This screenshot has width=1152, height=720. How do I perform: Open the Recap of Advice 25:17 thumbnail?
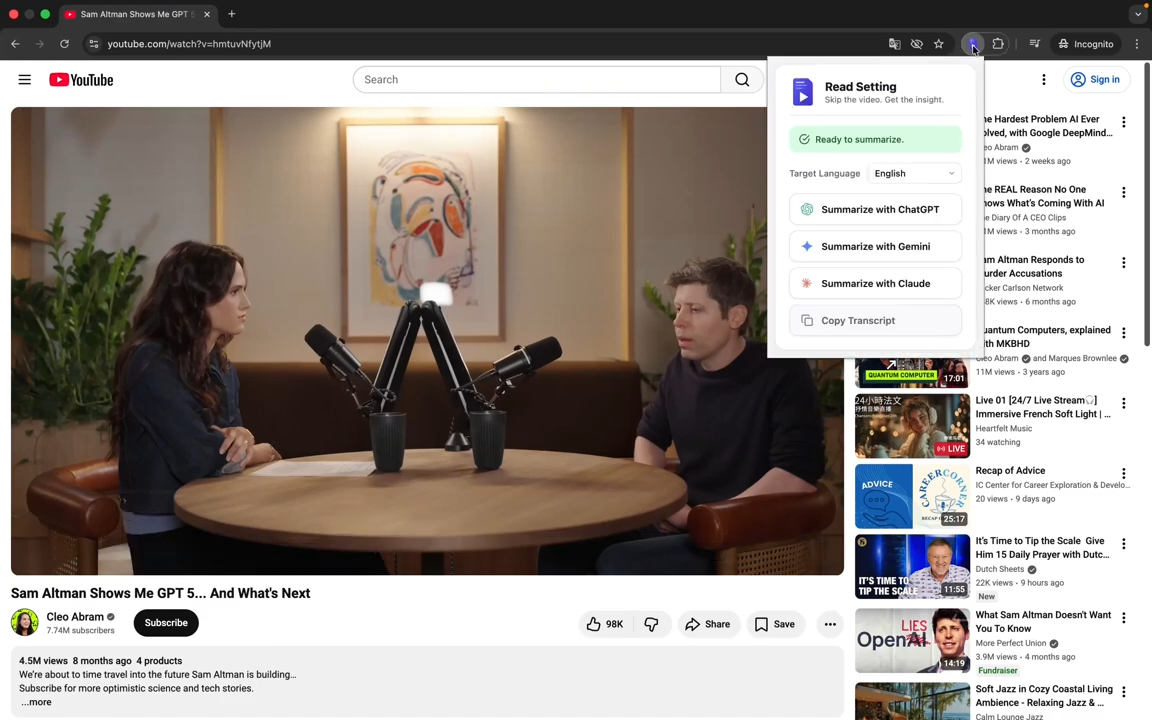(912, 497)
